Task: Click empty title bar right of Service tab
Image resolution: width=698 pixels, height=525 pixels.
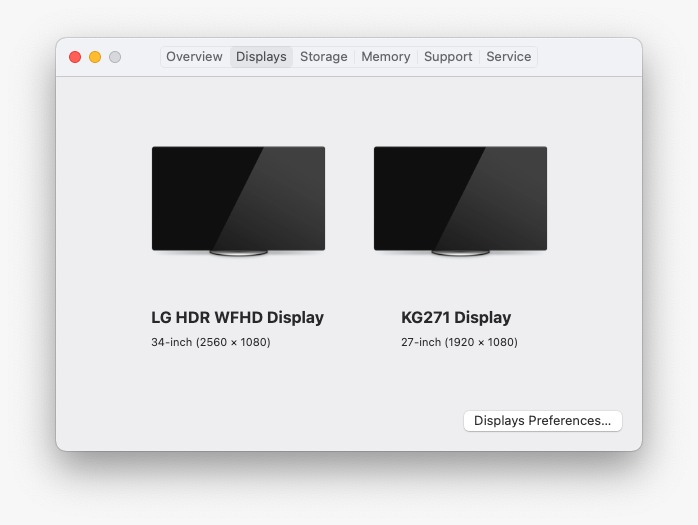Action: point(588,57)
